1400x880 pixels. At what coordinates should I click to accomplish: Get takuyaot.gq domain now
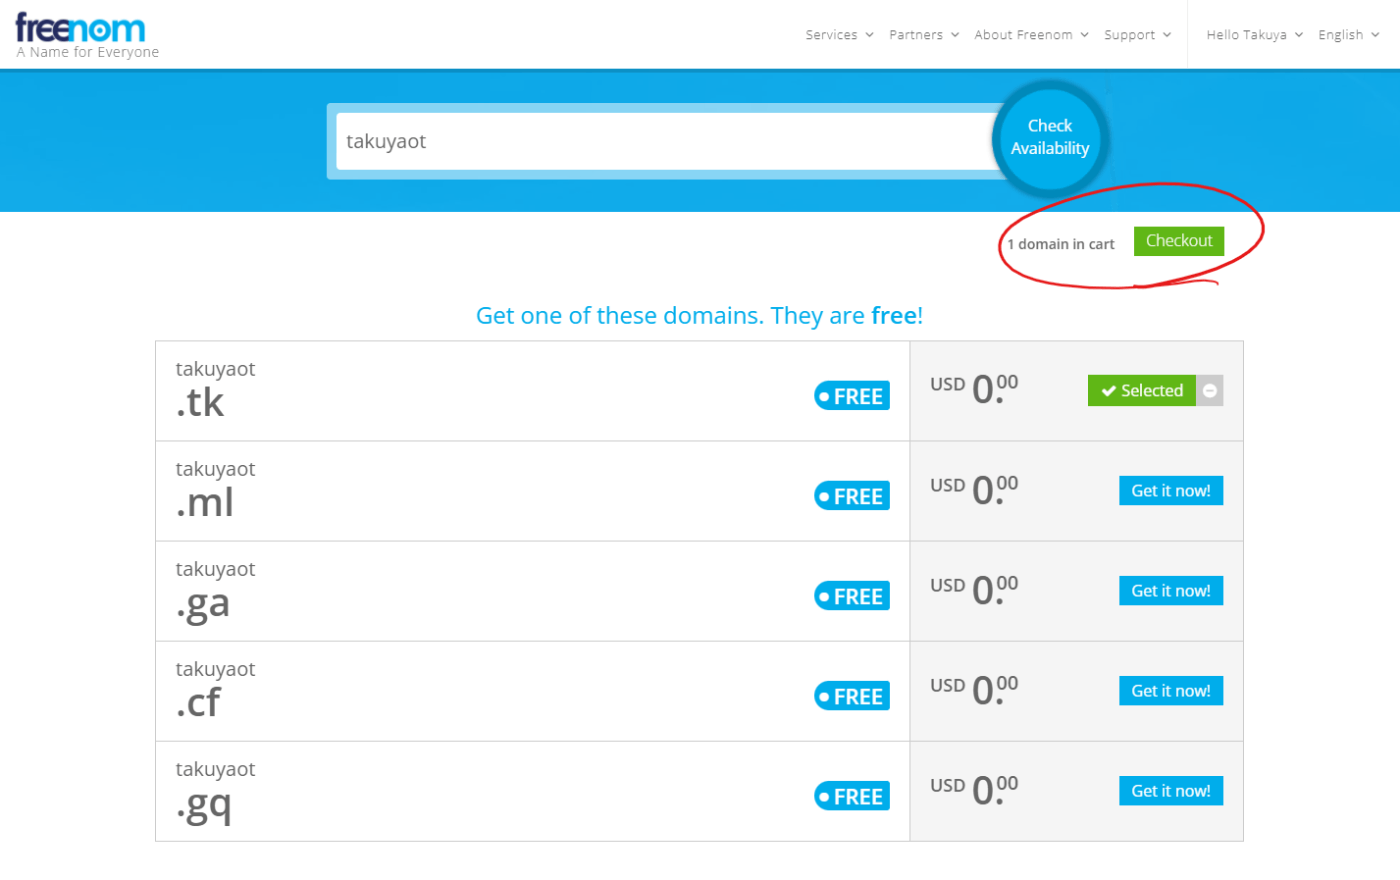coord(1171,791)
